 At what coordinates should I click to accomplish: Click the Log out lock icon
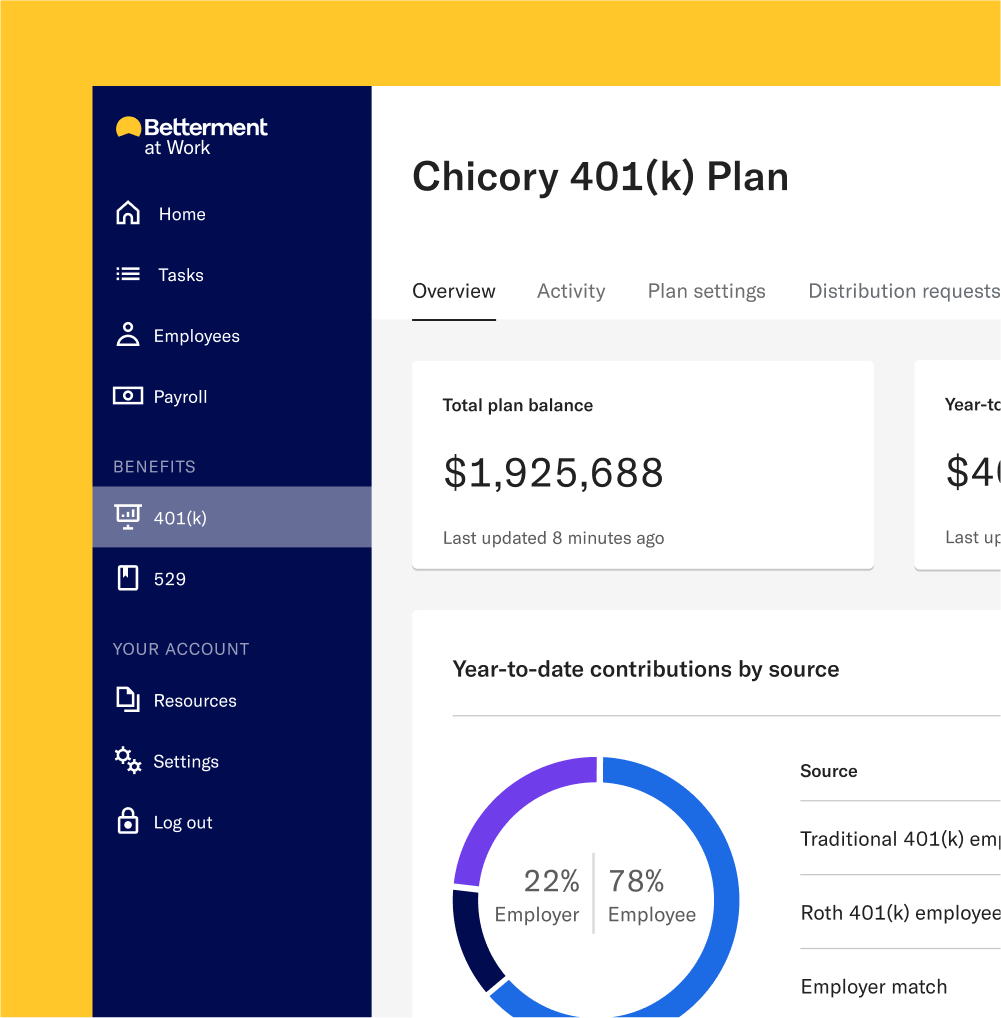tap(127, 821)
